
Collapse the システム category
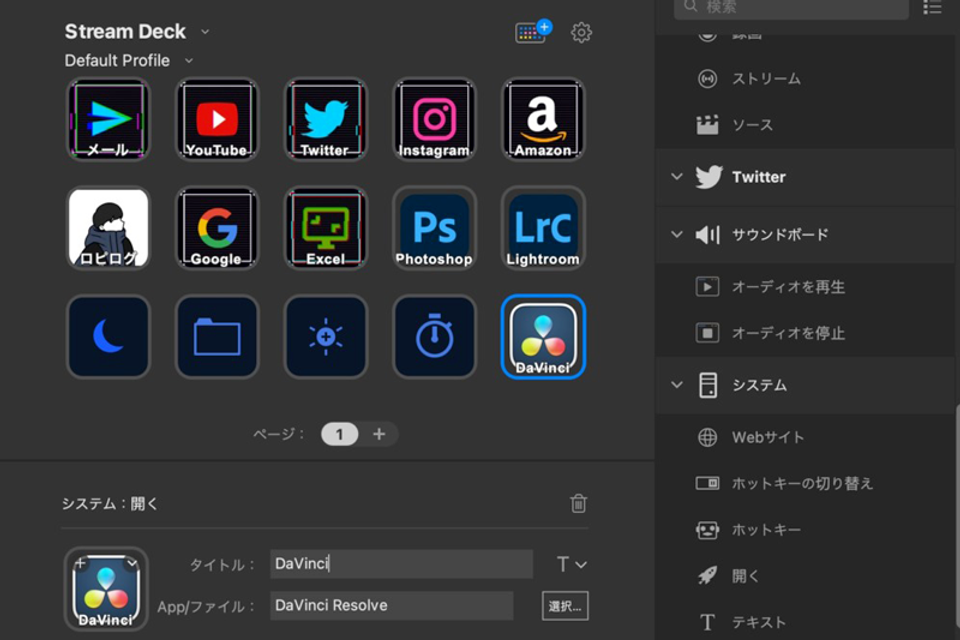(x=677, y=385)
